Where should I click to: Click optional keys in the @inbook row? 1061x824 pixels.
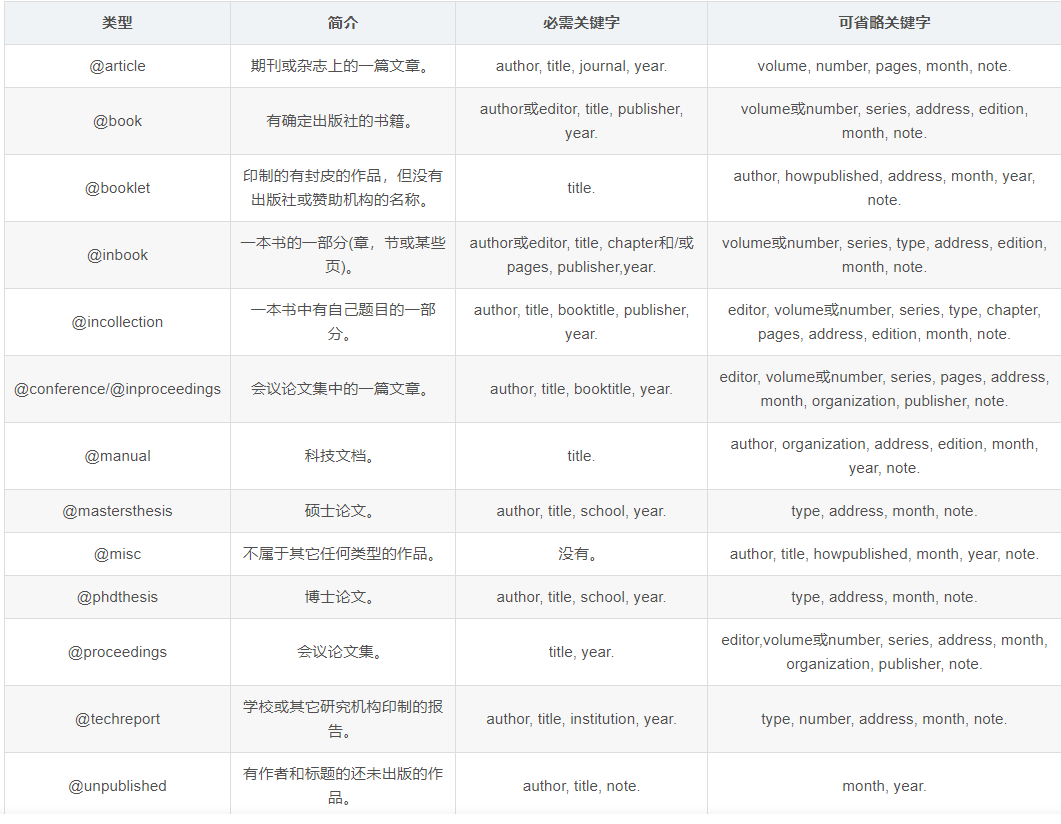click(884, 255)
